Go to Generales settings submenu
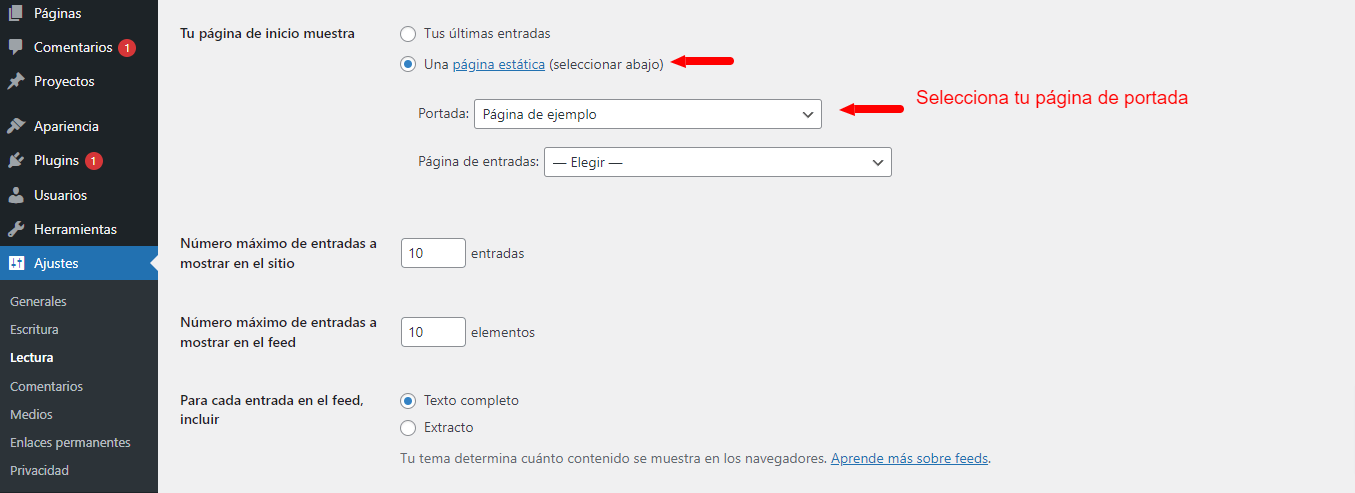 (x=38, y=301)
